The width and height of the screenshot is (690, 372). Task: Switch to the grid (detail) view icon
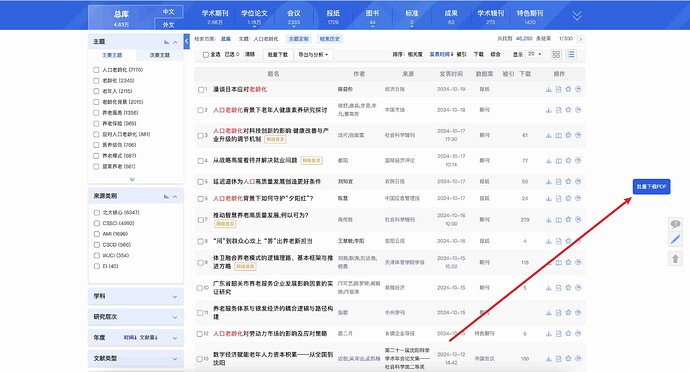[556, 54]
